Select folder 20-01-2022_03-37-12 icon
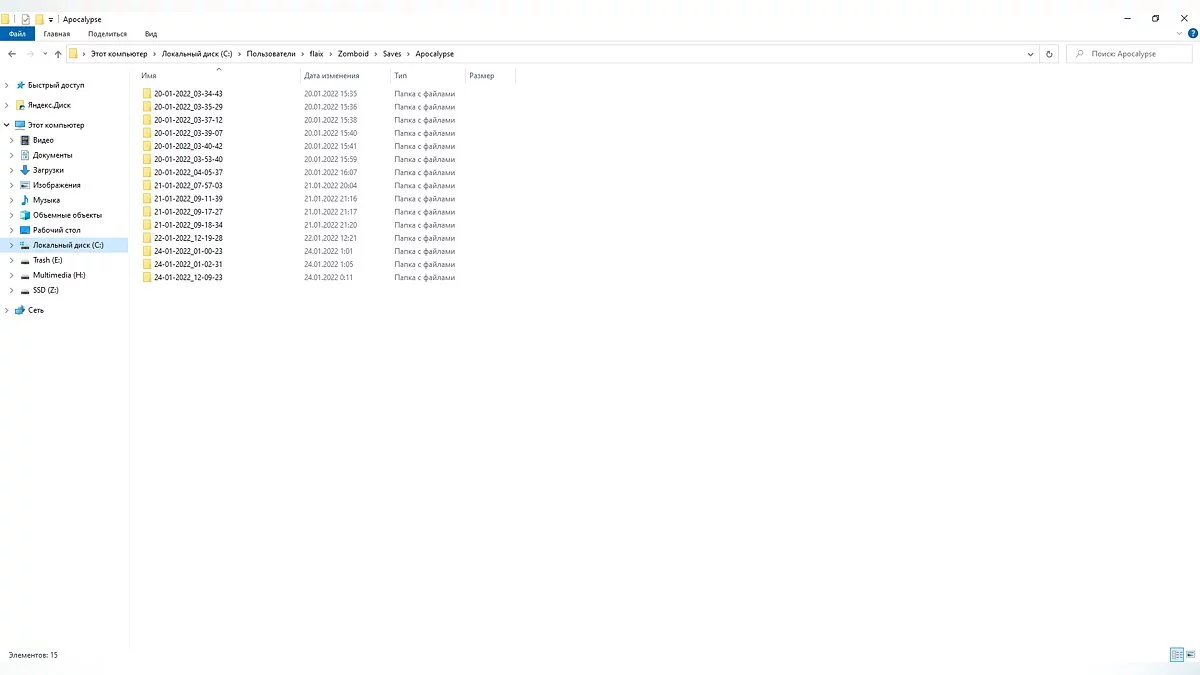Screen dimensions: 1200x675 (x=146, y=120)
